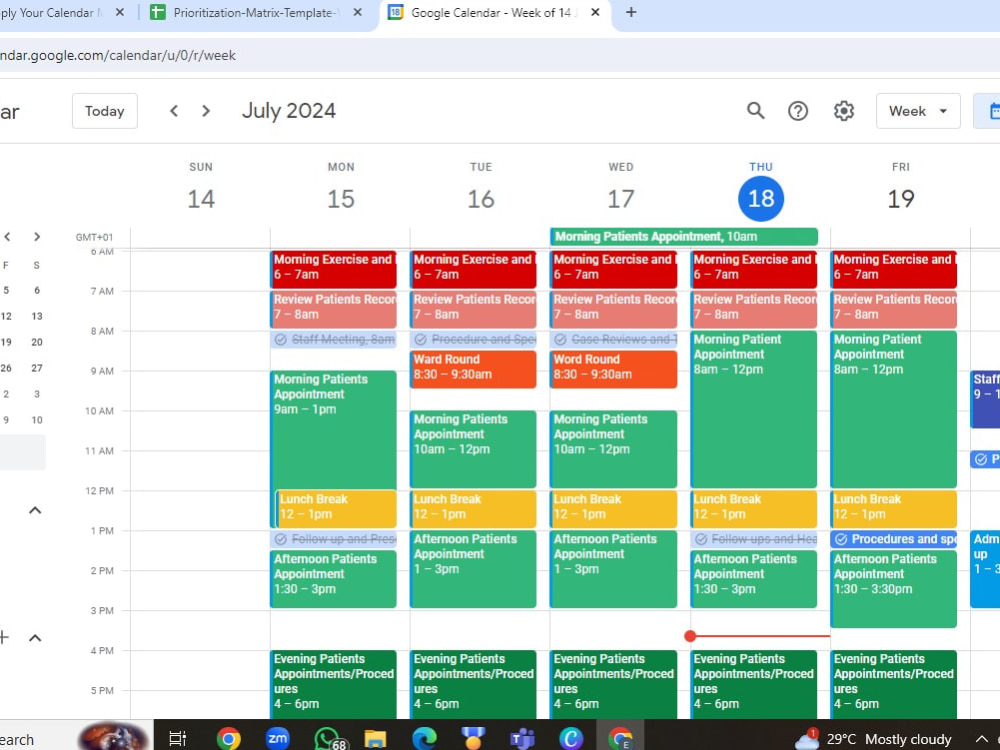Click the Today button
Image resolution: width=1000 pixels, height=750 pixels.
click(105, 111)
